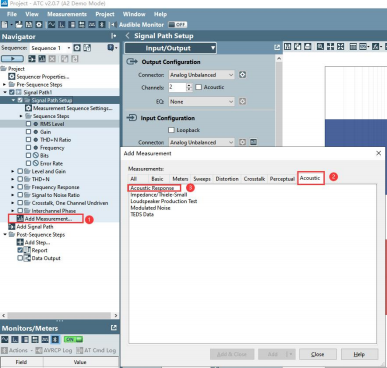Image resolution: width=387 pixels, height=368 pixels.
Task: Collapse the Navigator panel with arrow icon
Action: point(114,36)
